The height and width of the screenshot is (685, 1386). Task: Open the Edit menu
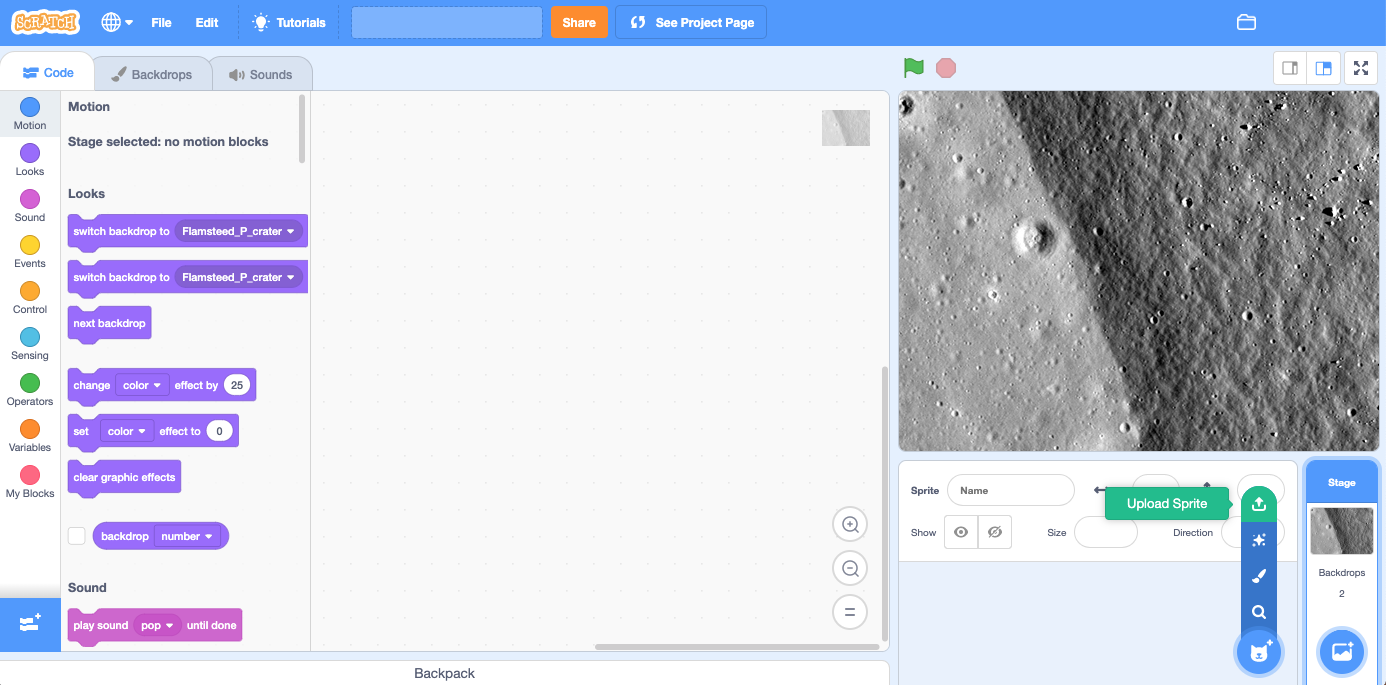pyautogui.click(x=207, y=22)
